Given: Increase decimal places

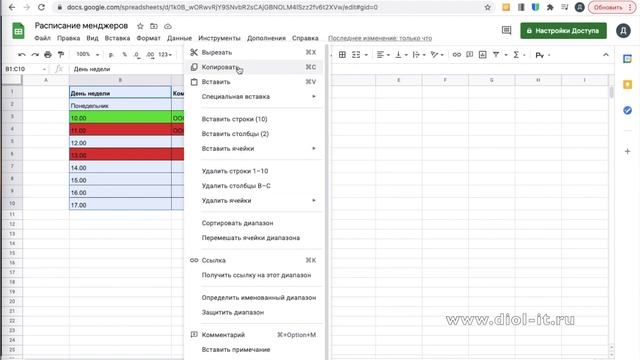Looking at the screenshot, I should point(150,55).
